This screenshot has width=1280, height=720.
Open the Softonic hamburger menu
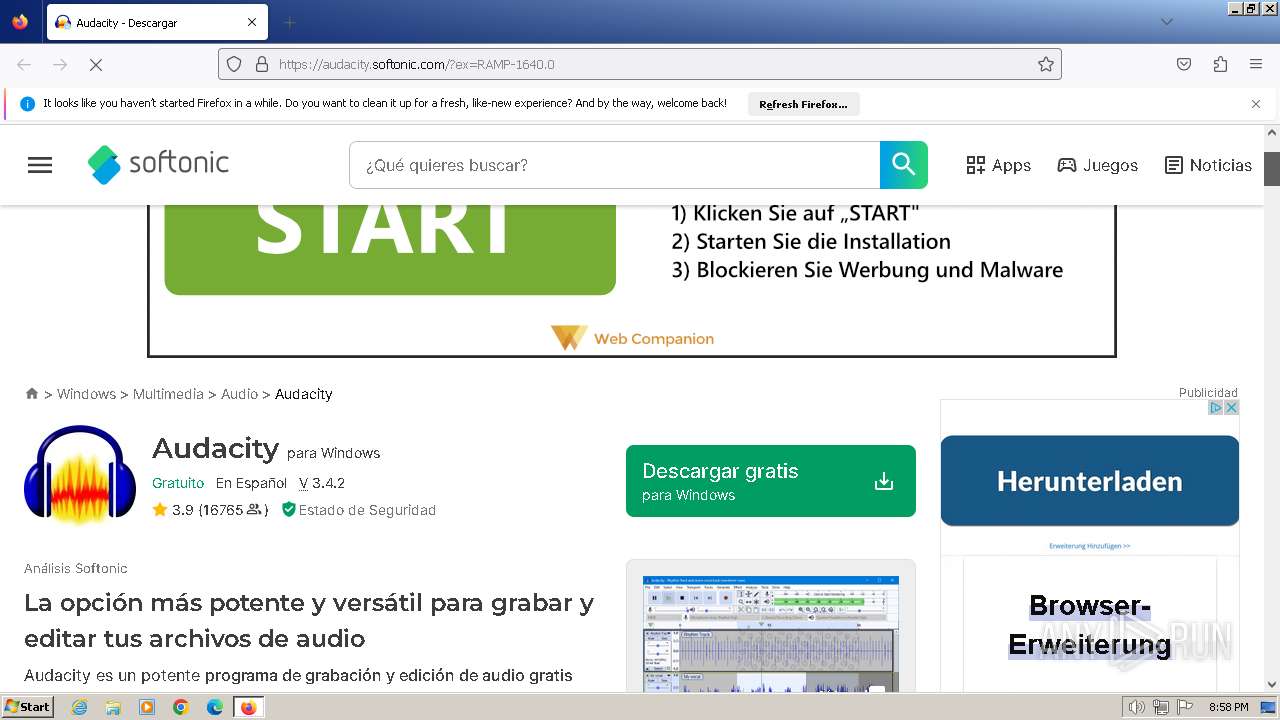tap(40, 165)
